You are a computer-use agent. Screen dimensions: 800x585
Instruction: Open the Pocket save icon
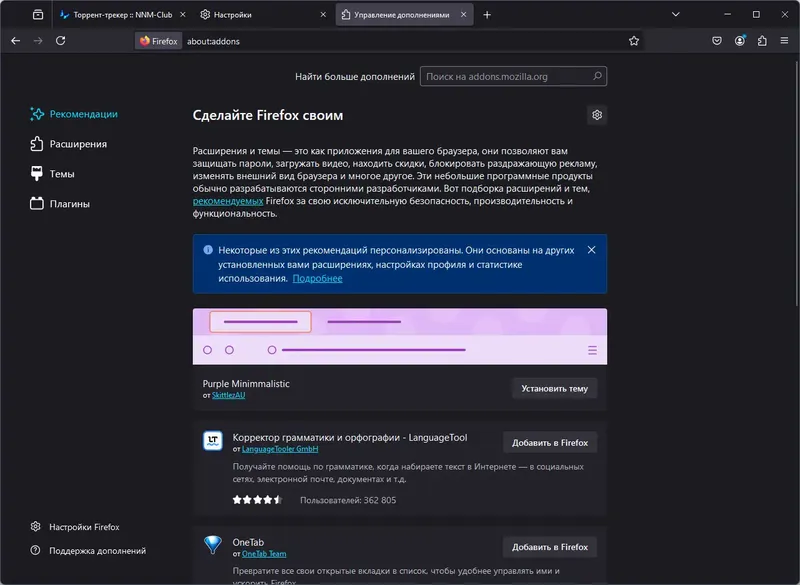coord(717,41)
